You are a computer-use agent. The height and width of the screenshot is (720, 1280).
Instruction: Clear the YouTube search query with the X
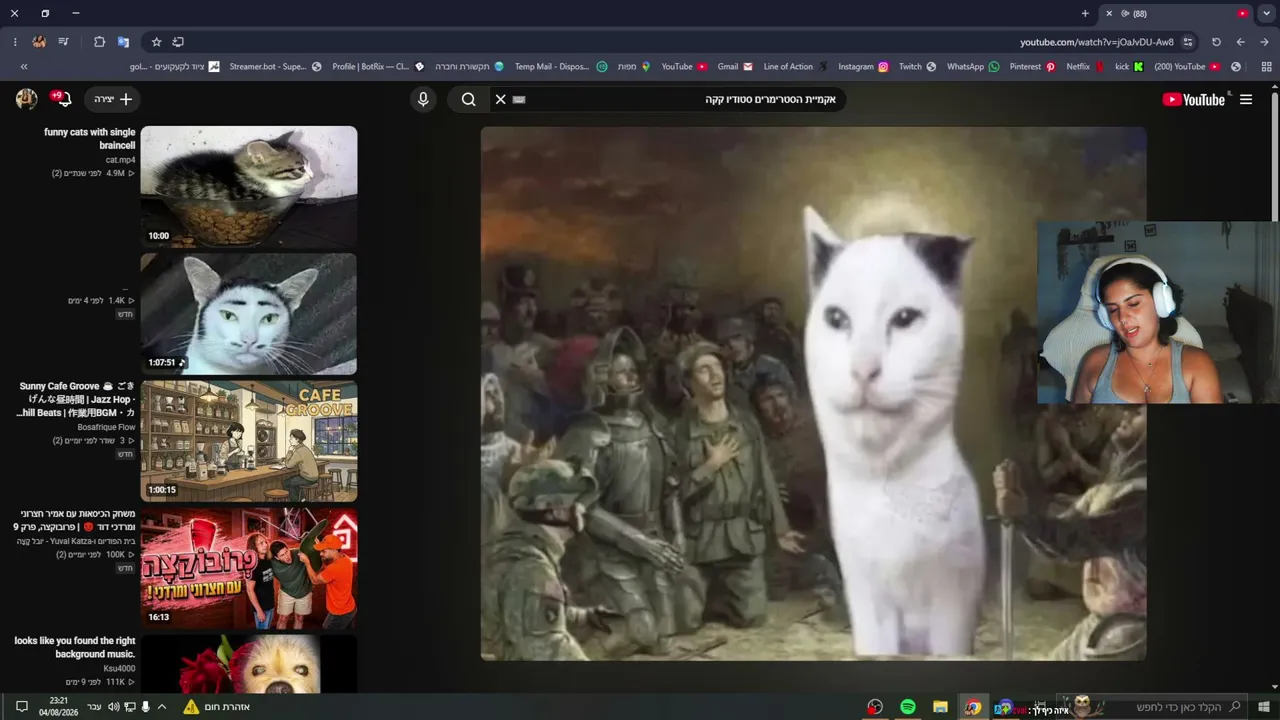tap(501, 99)
